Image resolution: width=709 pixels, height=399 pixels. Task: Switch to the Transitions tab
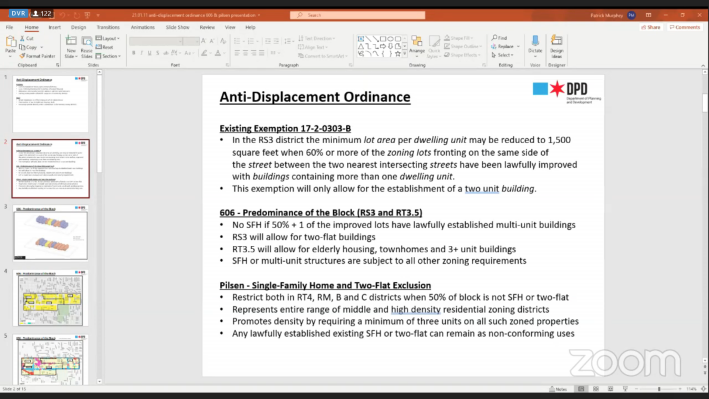(x=108, y=28)
